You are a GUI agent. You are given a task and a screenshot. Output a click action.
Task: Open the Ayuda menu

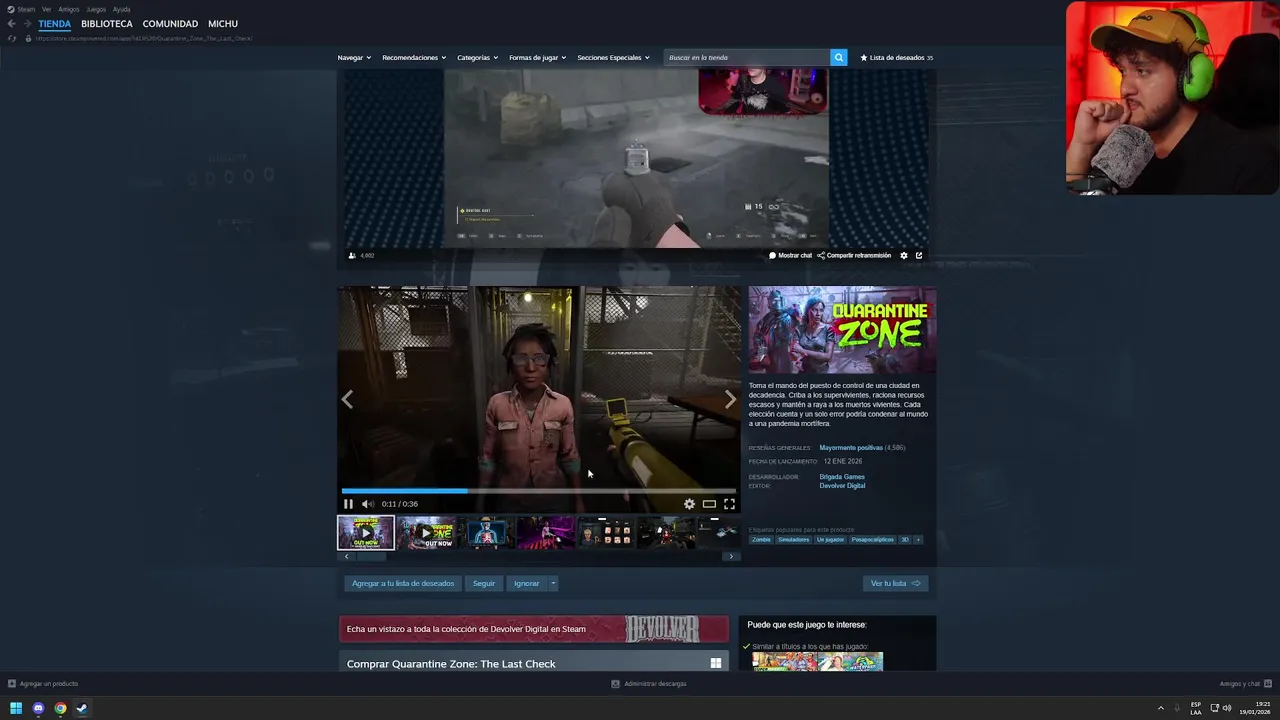click(121, 9)
